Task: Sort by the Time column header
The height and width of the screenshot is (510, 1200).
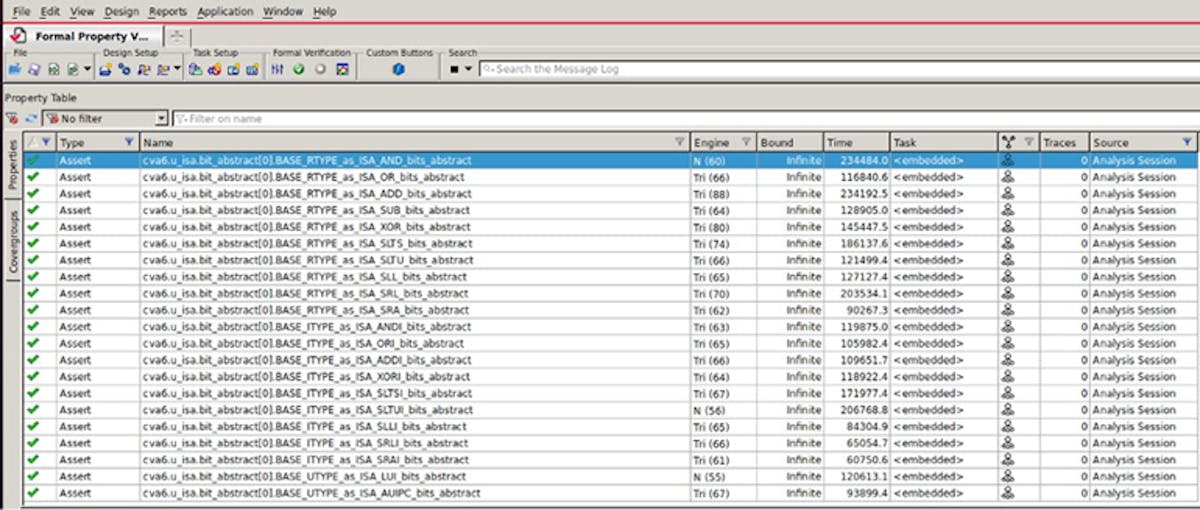Action: pos(855,142)
